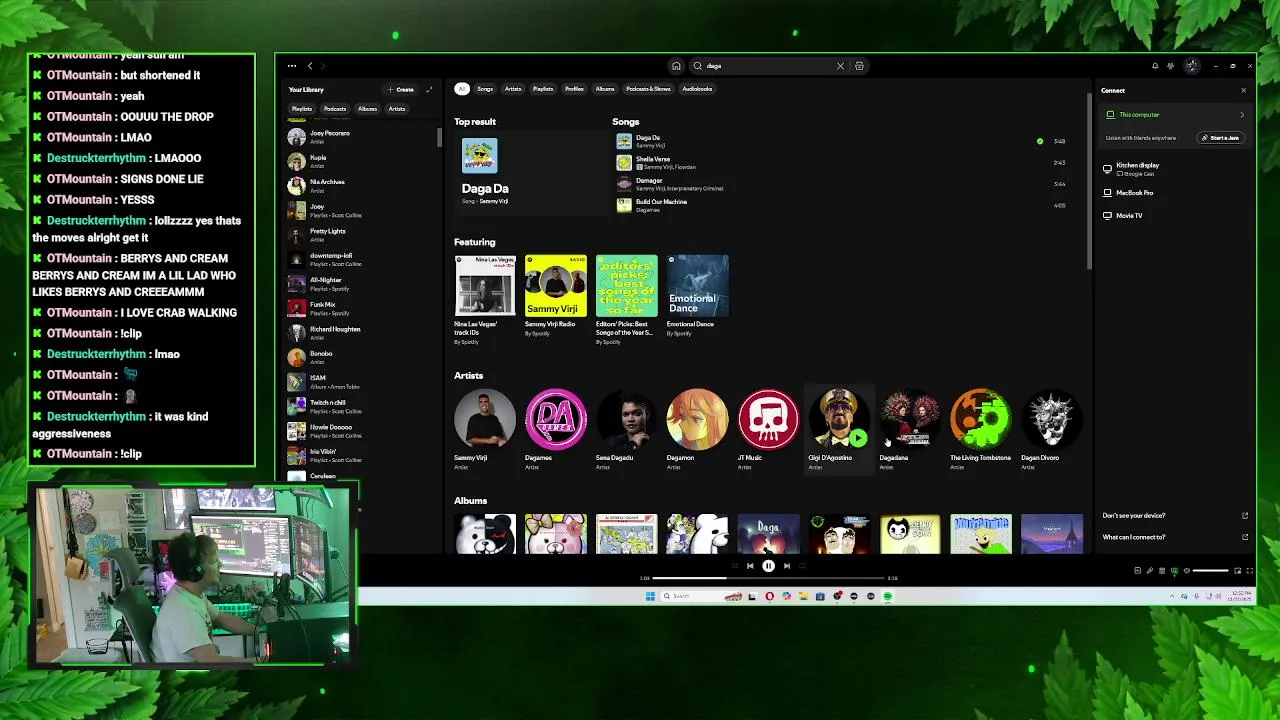
Task: Open the Dagames artist
Action: point(556,428)
